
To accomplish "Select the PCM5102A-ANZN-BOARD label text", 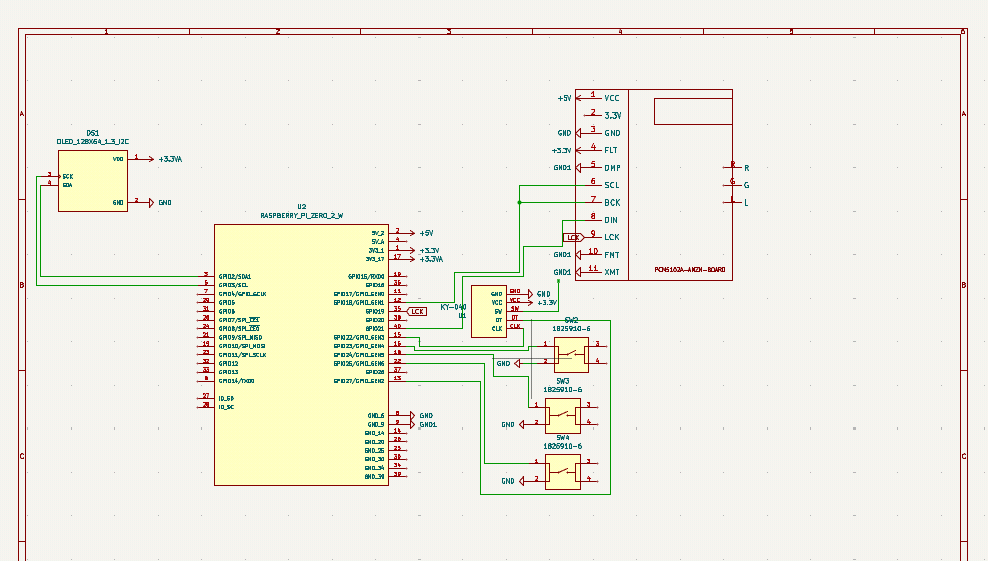I will click(x=690, y=269).
